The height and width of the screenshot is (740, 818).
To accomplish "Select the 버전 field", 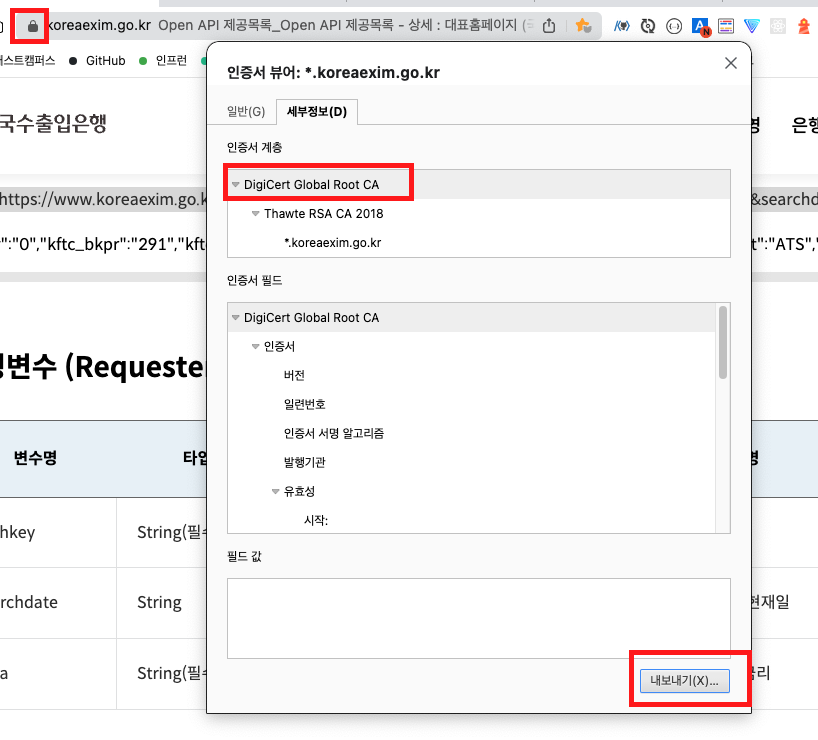I will (294, 375).
